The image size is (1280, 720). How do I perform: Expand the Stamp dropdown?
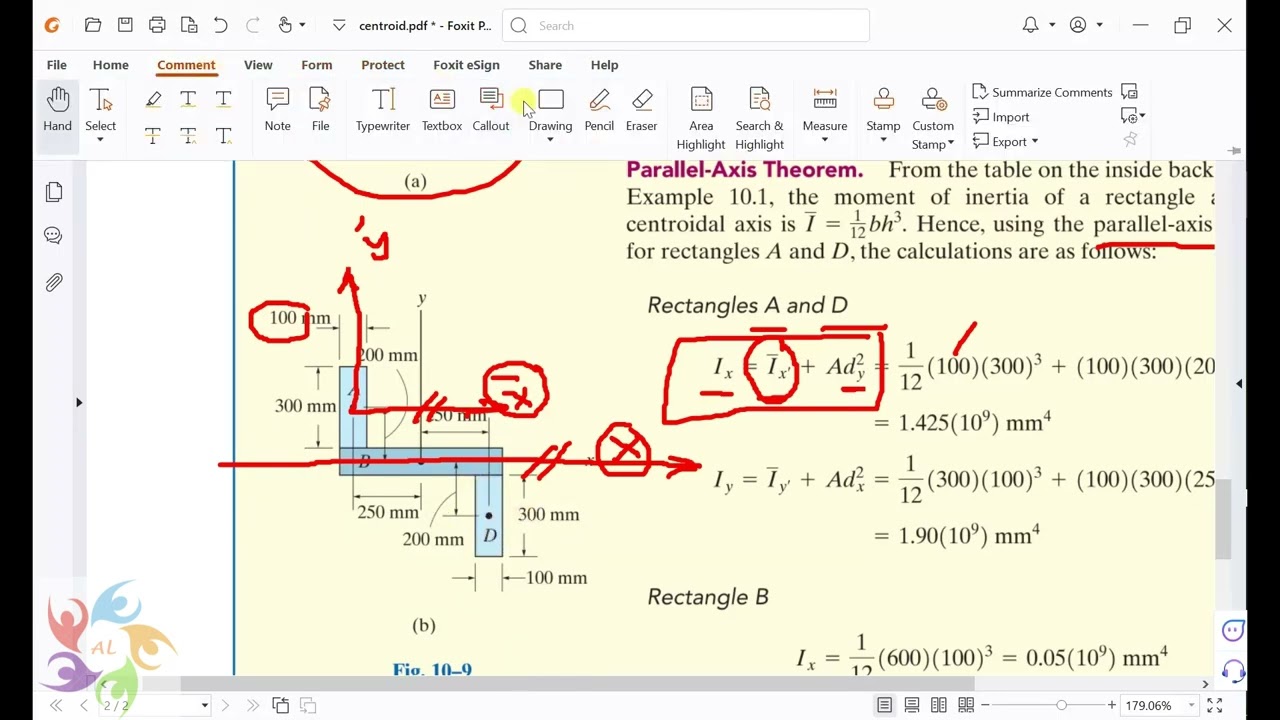coord(883,140)
